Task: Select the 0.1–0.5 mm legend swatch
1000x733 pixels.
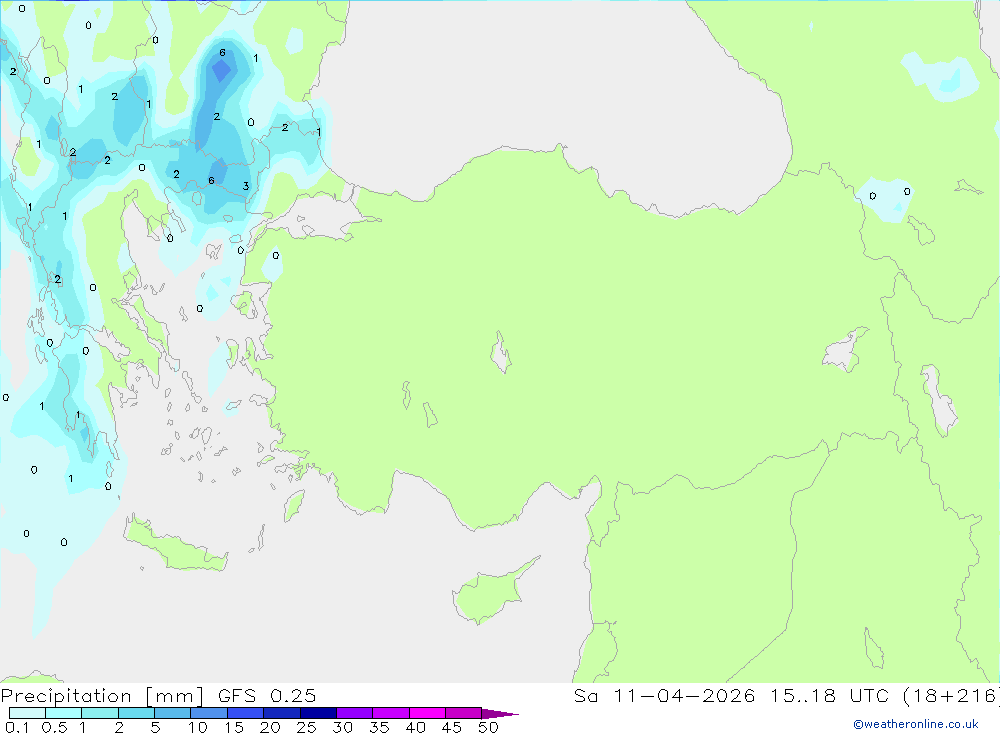Action: pos(27,713)
